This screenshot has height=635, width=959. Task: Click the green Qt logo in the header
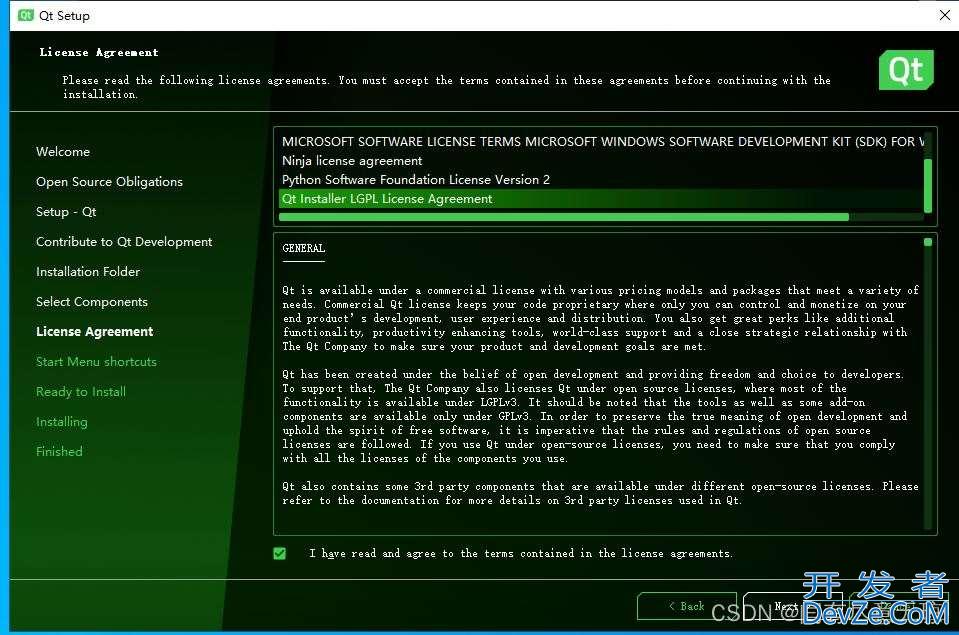[x=906, y=70]
